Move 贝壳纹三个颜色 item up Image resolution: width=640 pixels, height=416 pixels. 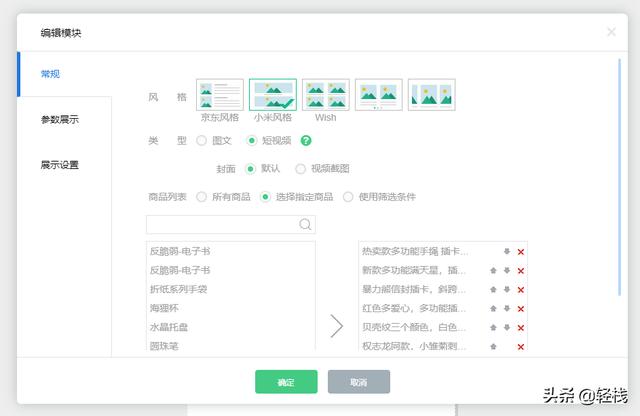[x=493, y=327]
